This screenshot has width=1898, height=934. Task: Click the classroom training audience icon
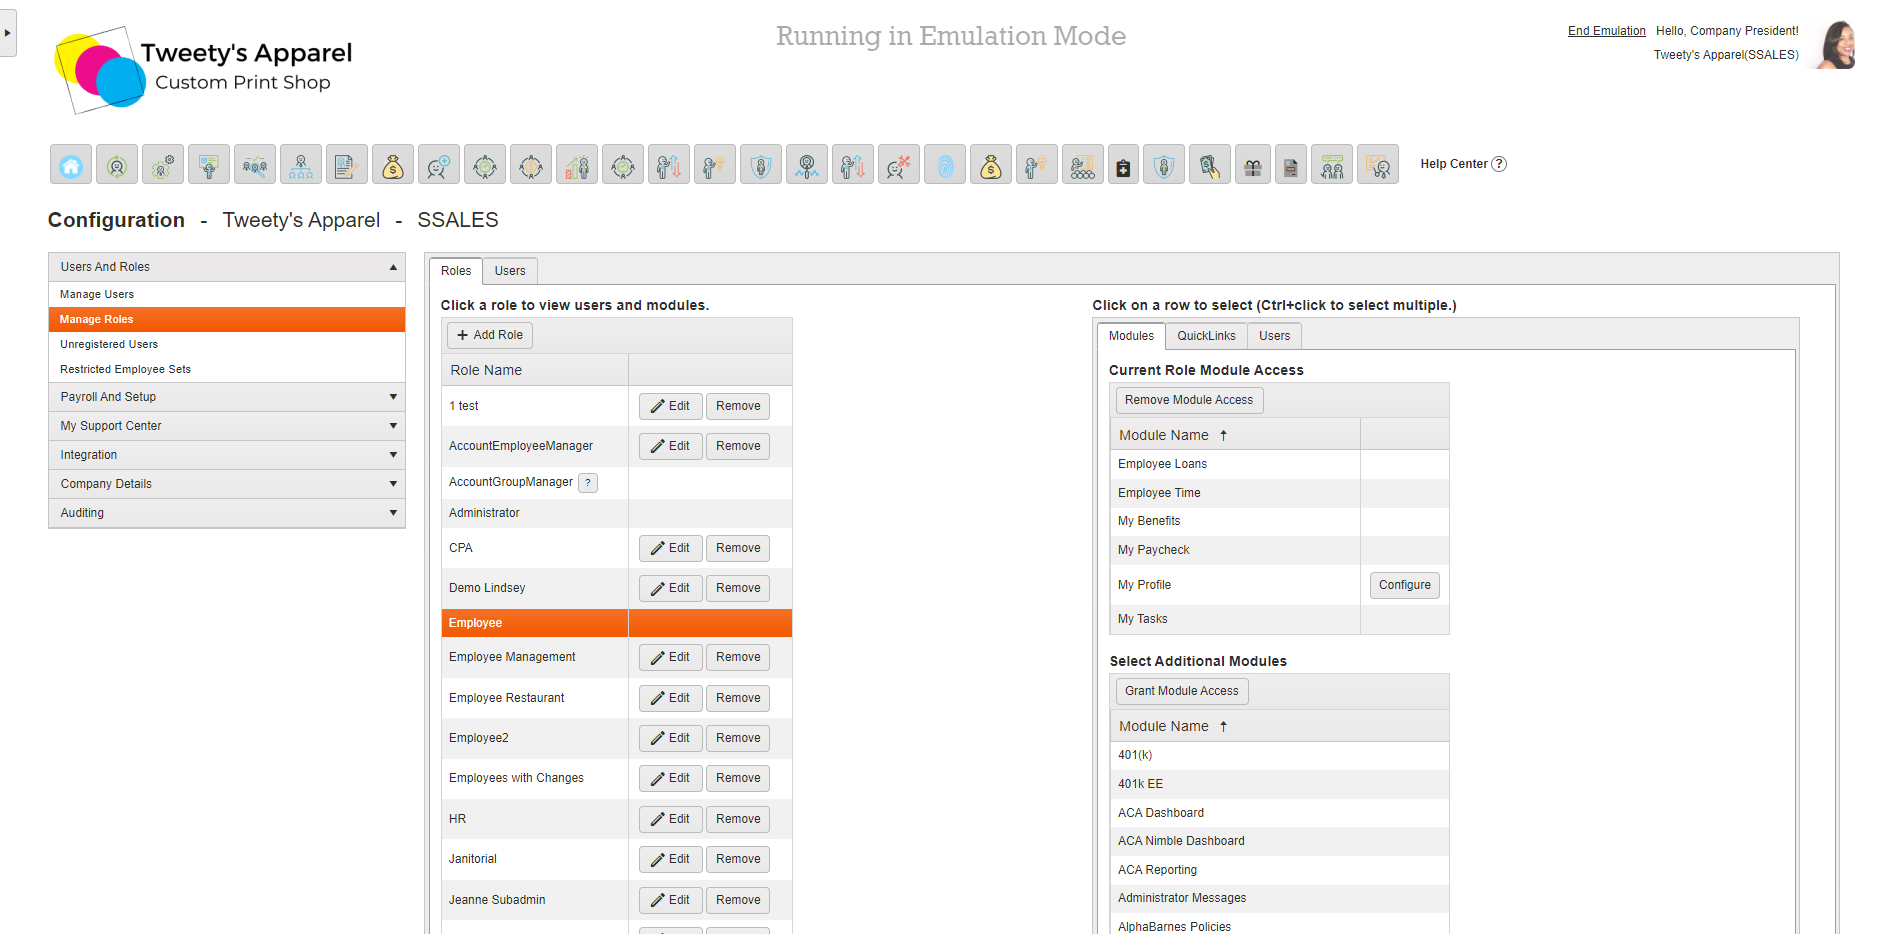pos(1083,164)
